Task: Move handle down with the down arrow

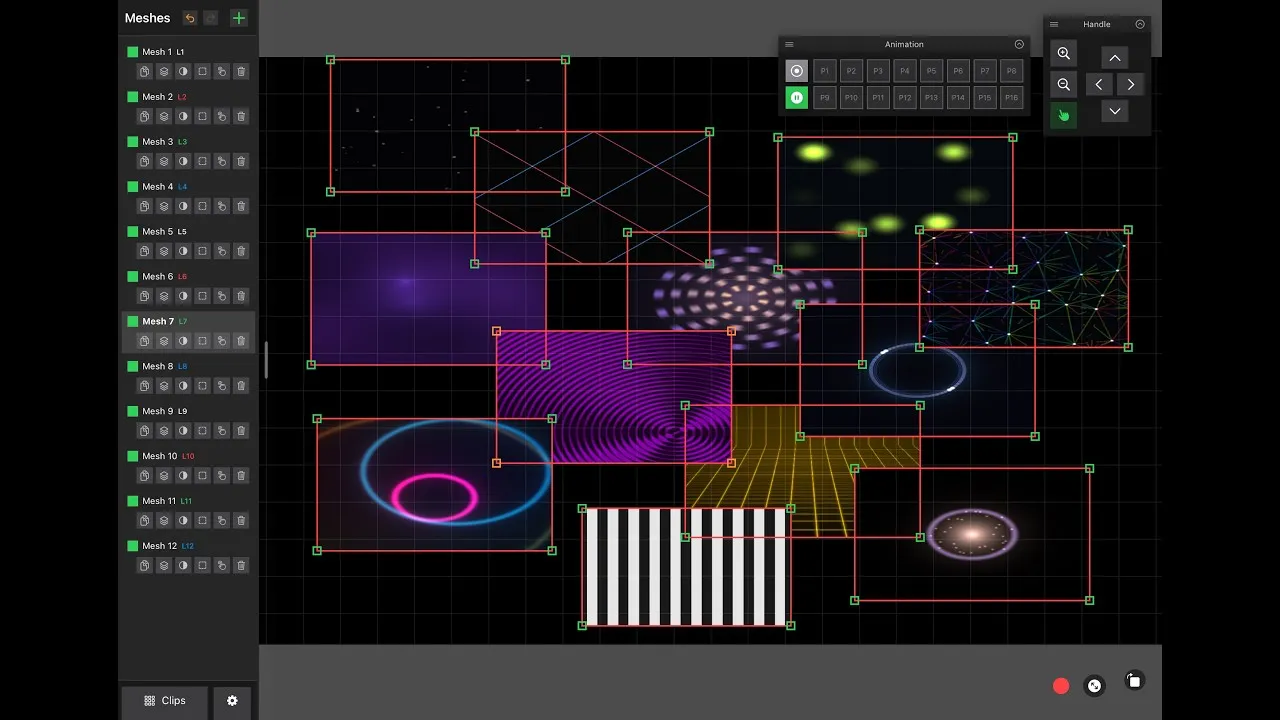Action: (x=1115, y=111)
